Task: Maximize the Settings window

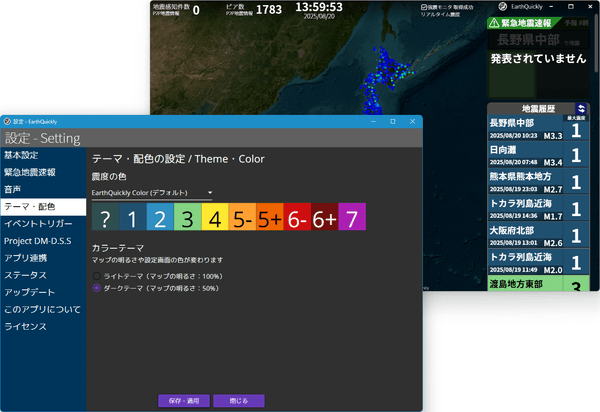Action: click(393, 122)
